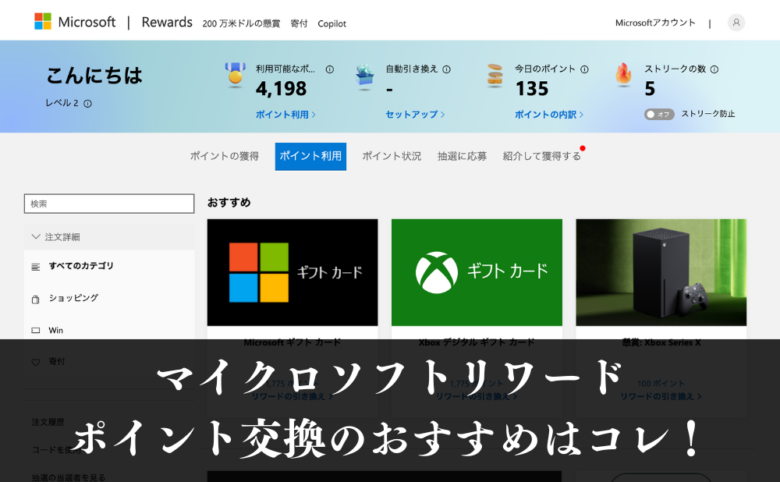Click the 135 today's points value

click(532, 89)
